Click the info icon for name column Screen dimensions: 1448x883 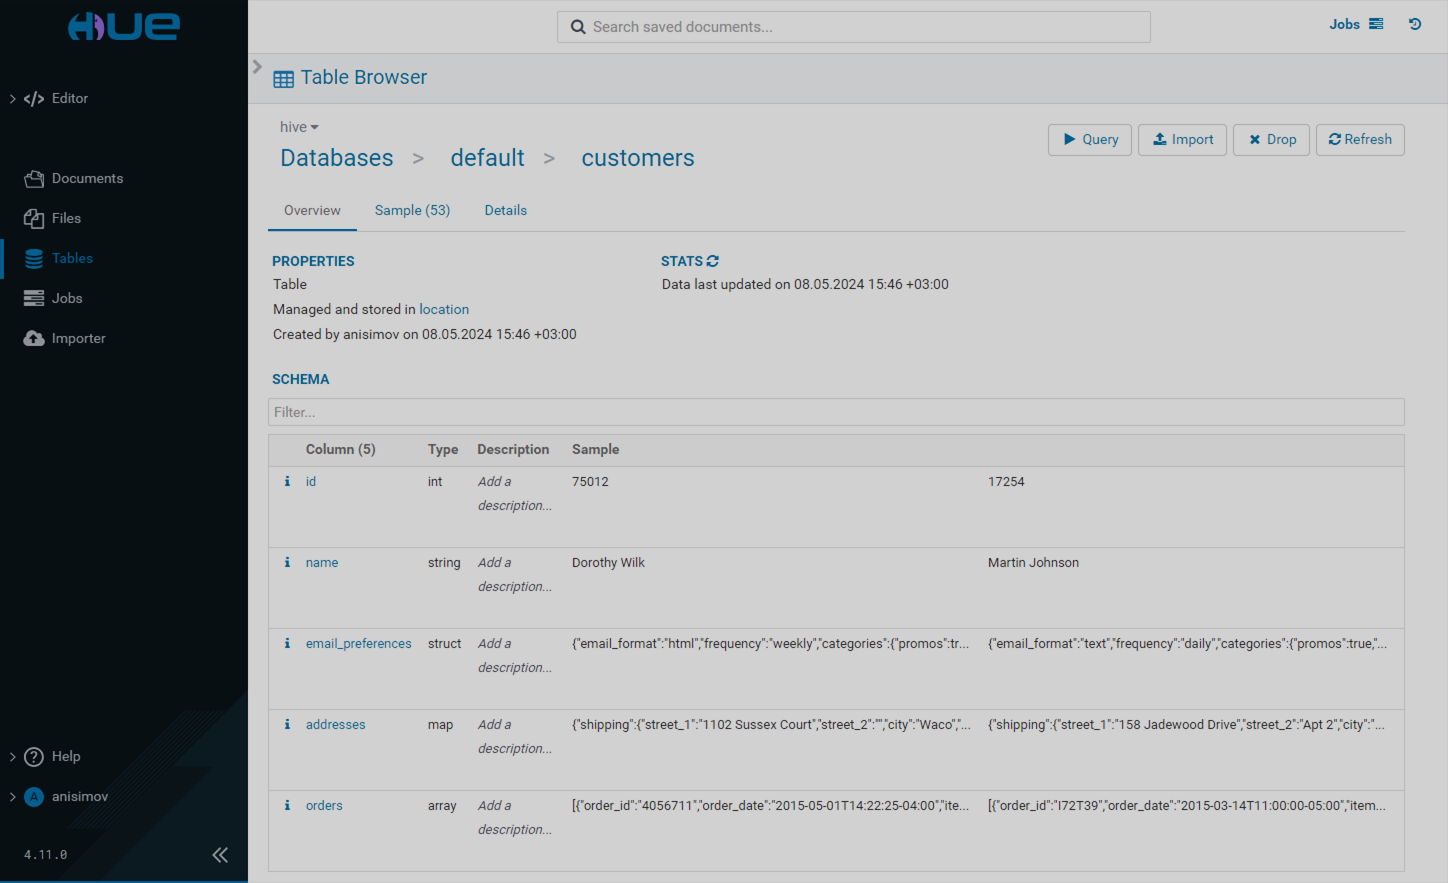287,563
